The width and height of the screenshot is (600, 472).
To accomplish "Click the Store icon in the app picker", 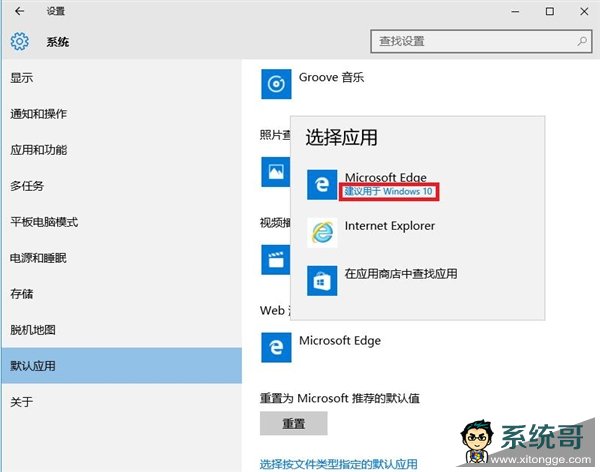I will tap(322, 281).
